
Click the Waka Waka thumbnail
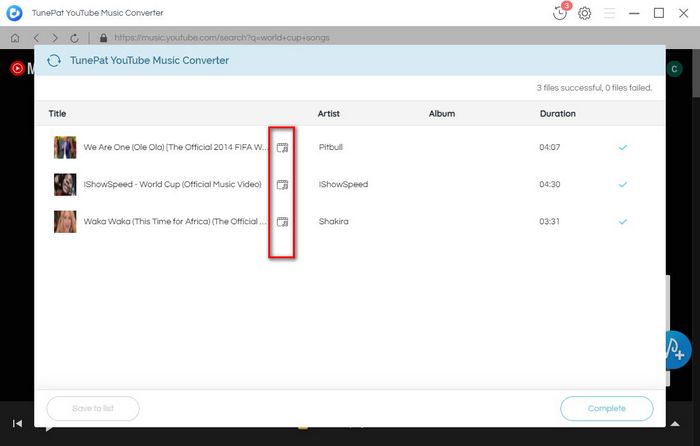click(65, 221)
